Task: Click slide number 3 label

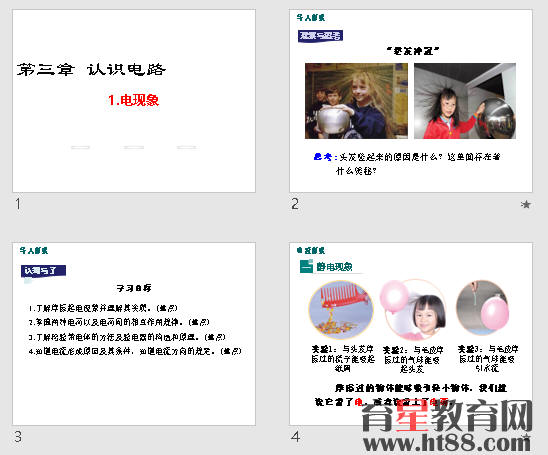Action: pyautogui.click(x=18, y=436)
